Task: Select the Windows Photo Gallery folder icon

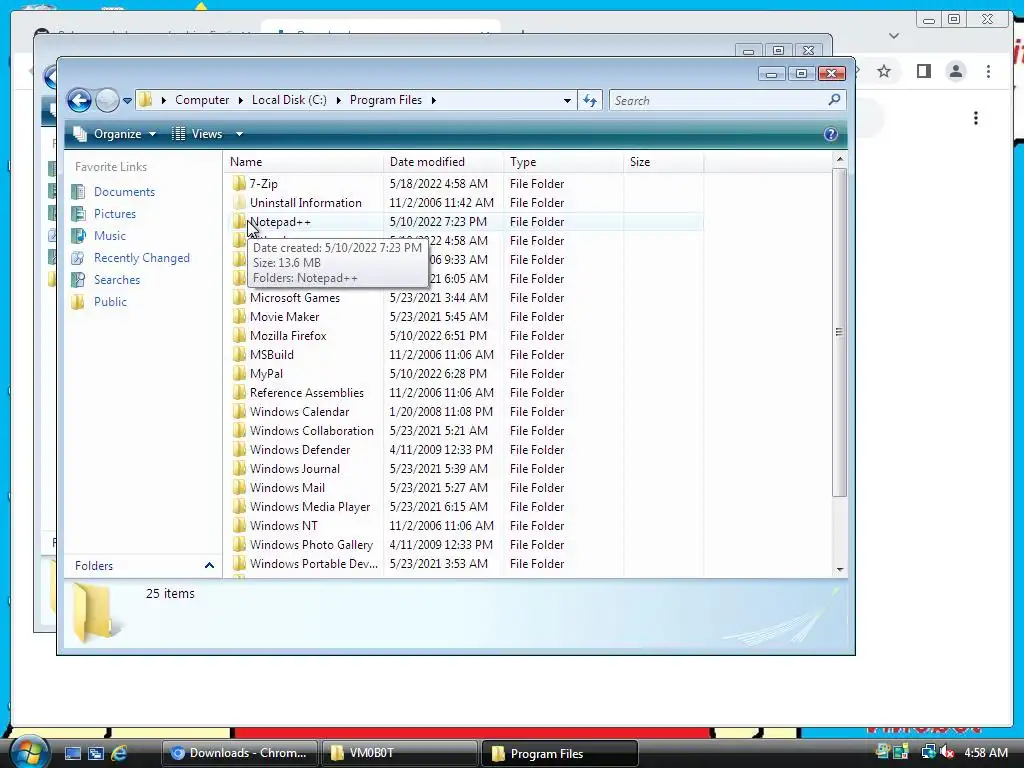Action: pyautogui.click(x=239, y=544)
